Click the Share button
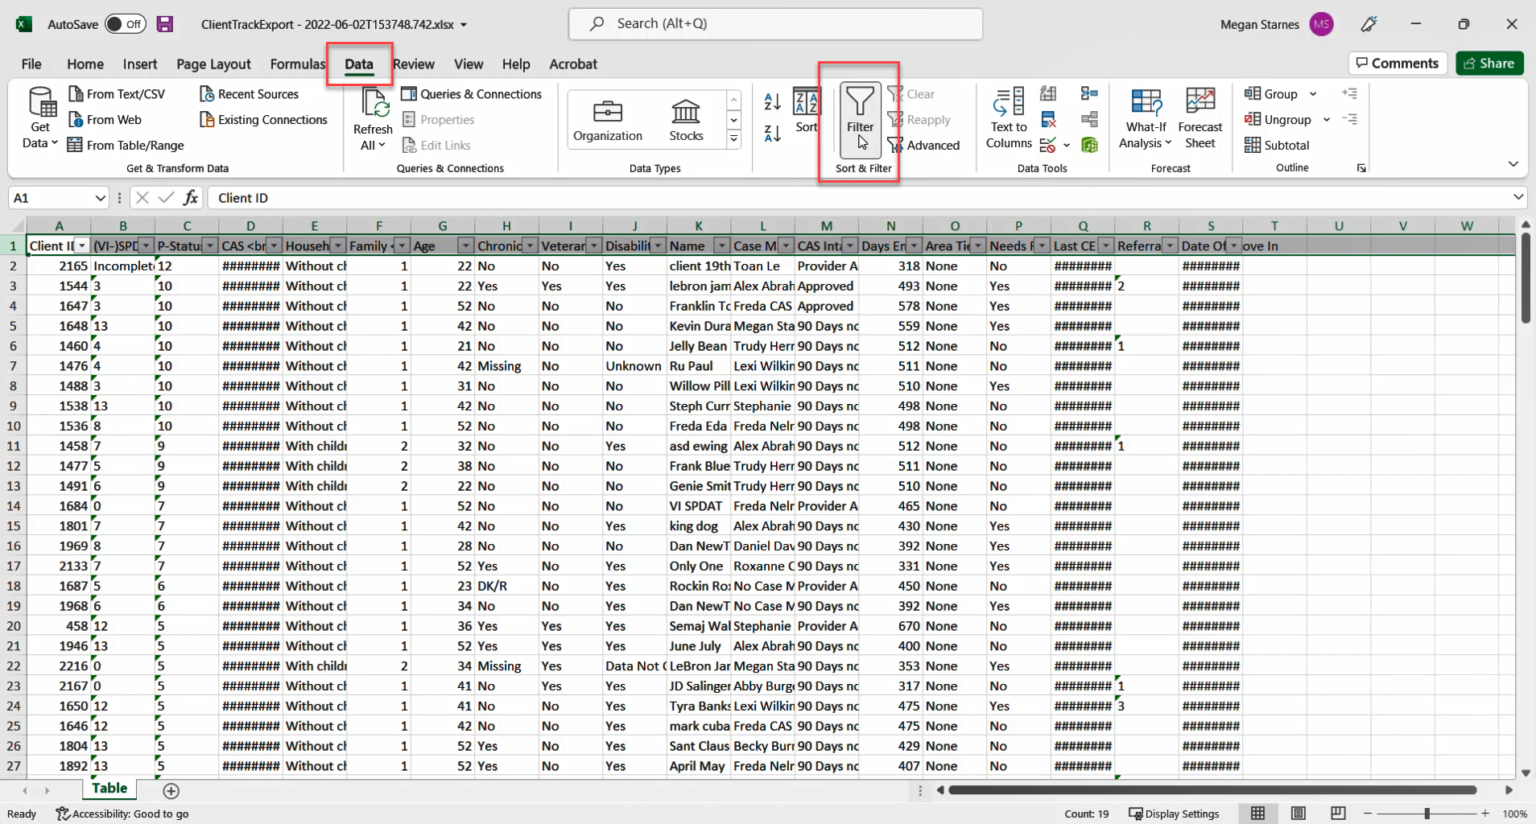1536x824 pixels. point(1489,62)
